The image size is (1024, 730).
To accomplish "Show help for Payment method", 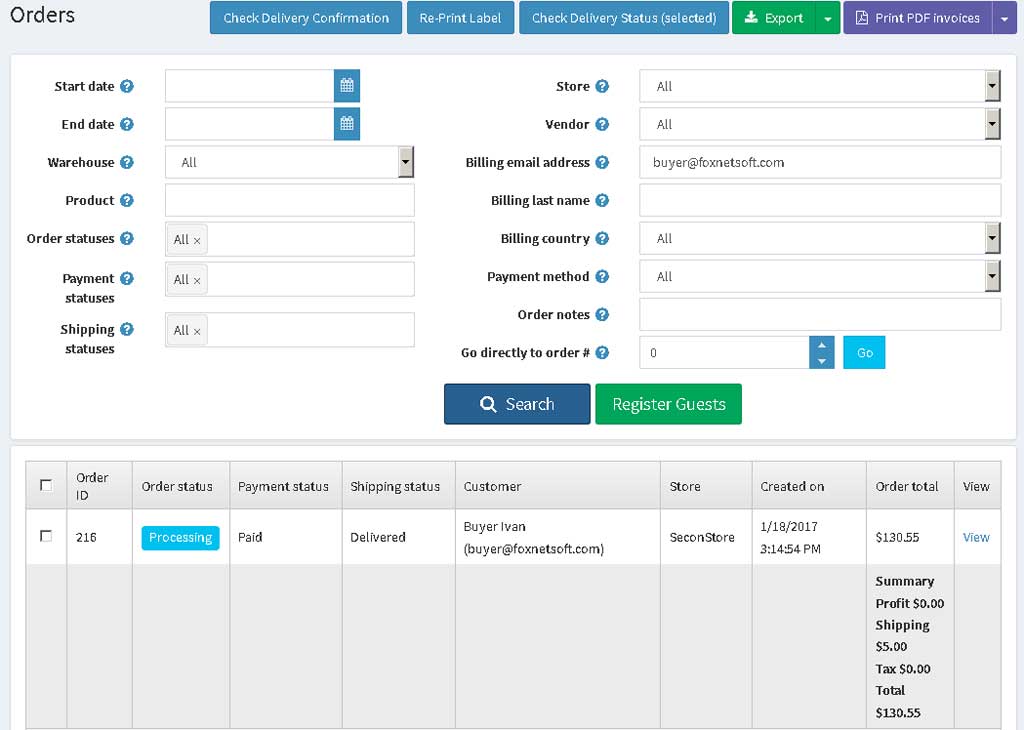I will (x=602, y=276).
